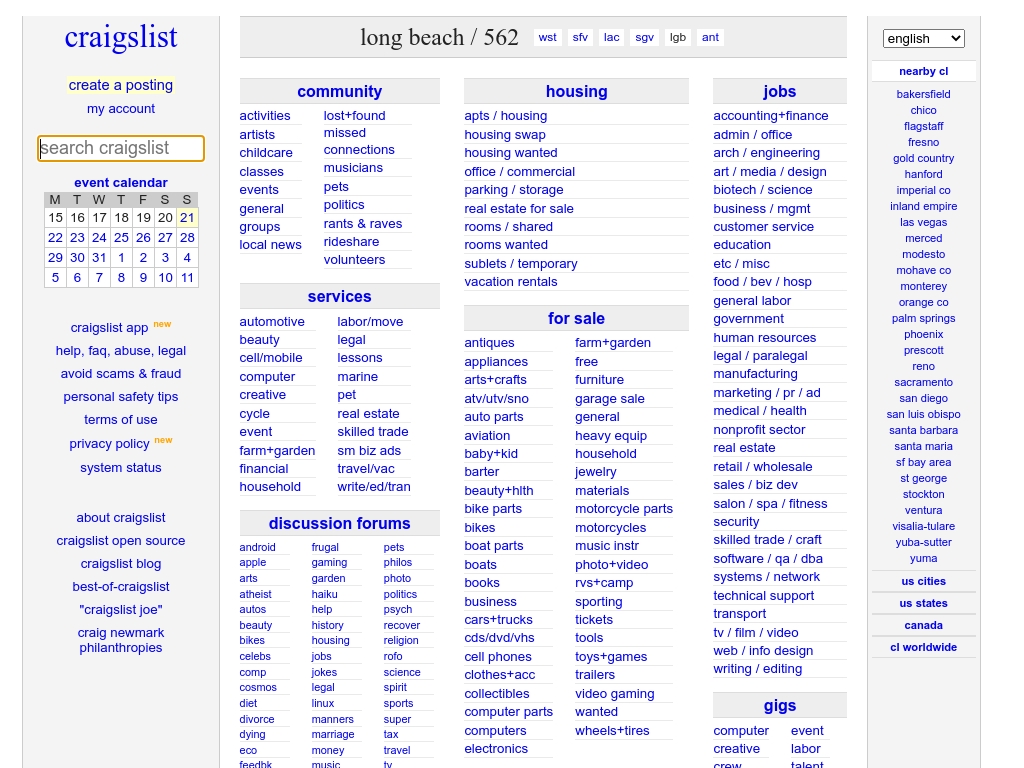Viewport: 1024px width, 768px height.
Task: Open the event calendar heading link
Action: [x=121, y=183]
